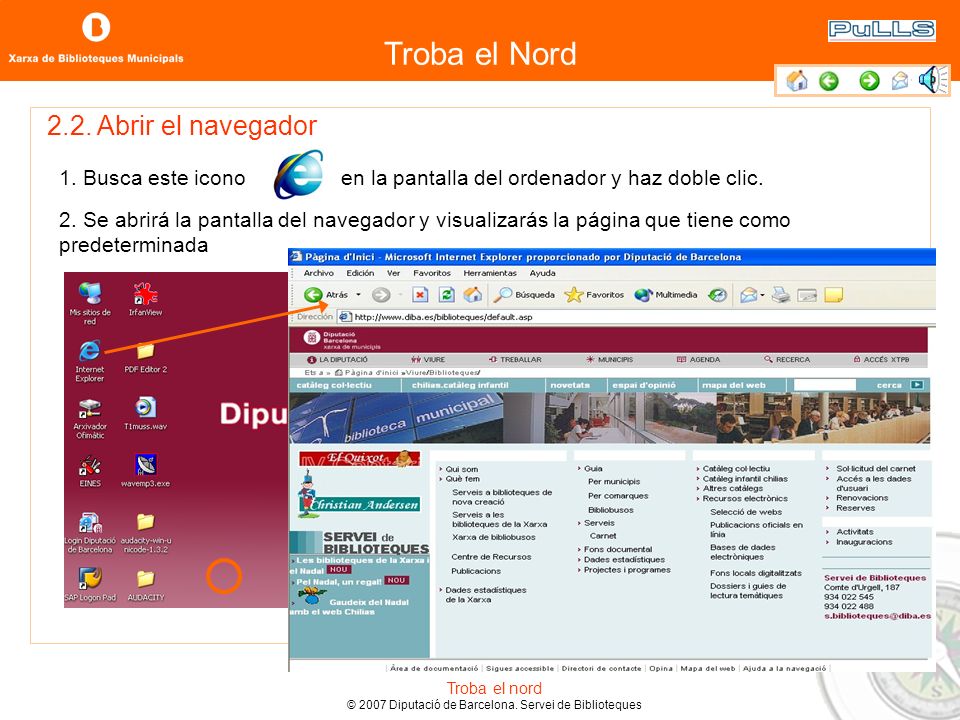Open the Herramientas menu
This screenshot has width=960, height=720.
point(490,273)
